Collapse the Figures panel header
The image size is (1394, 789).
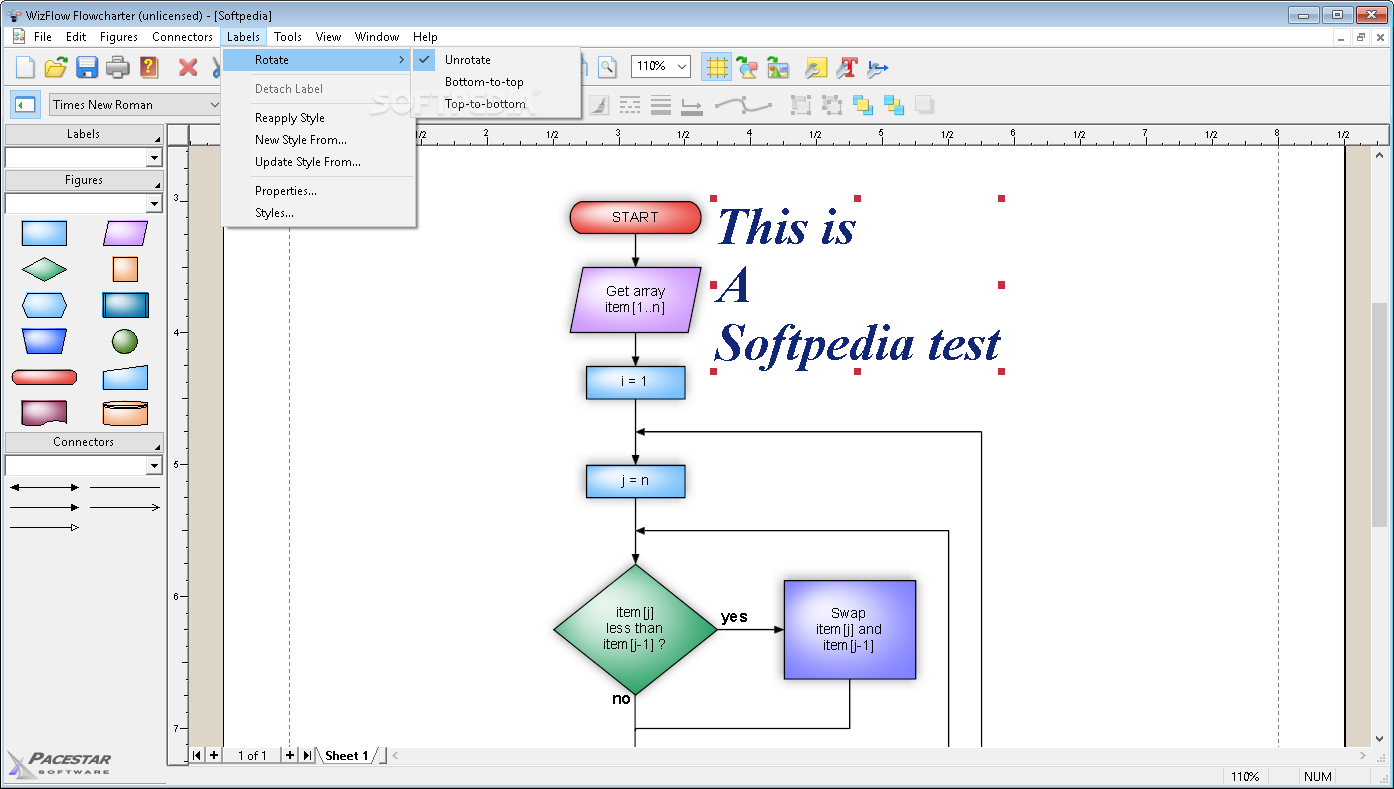[x=84, y=181]
